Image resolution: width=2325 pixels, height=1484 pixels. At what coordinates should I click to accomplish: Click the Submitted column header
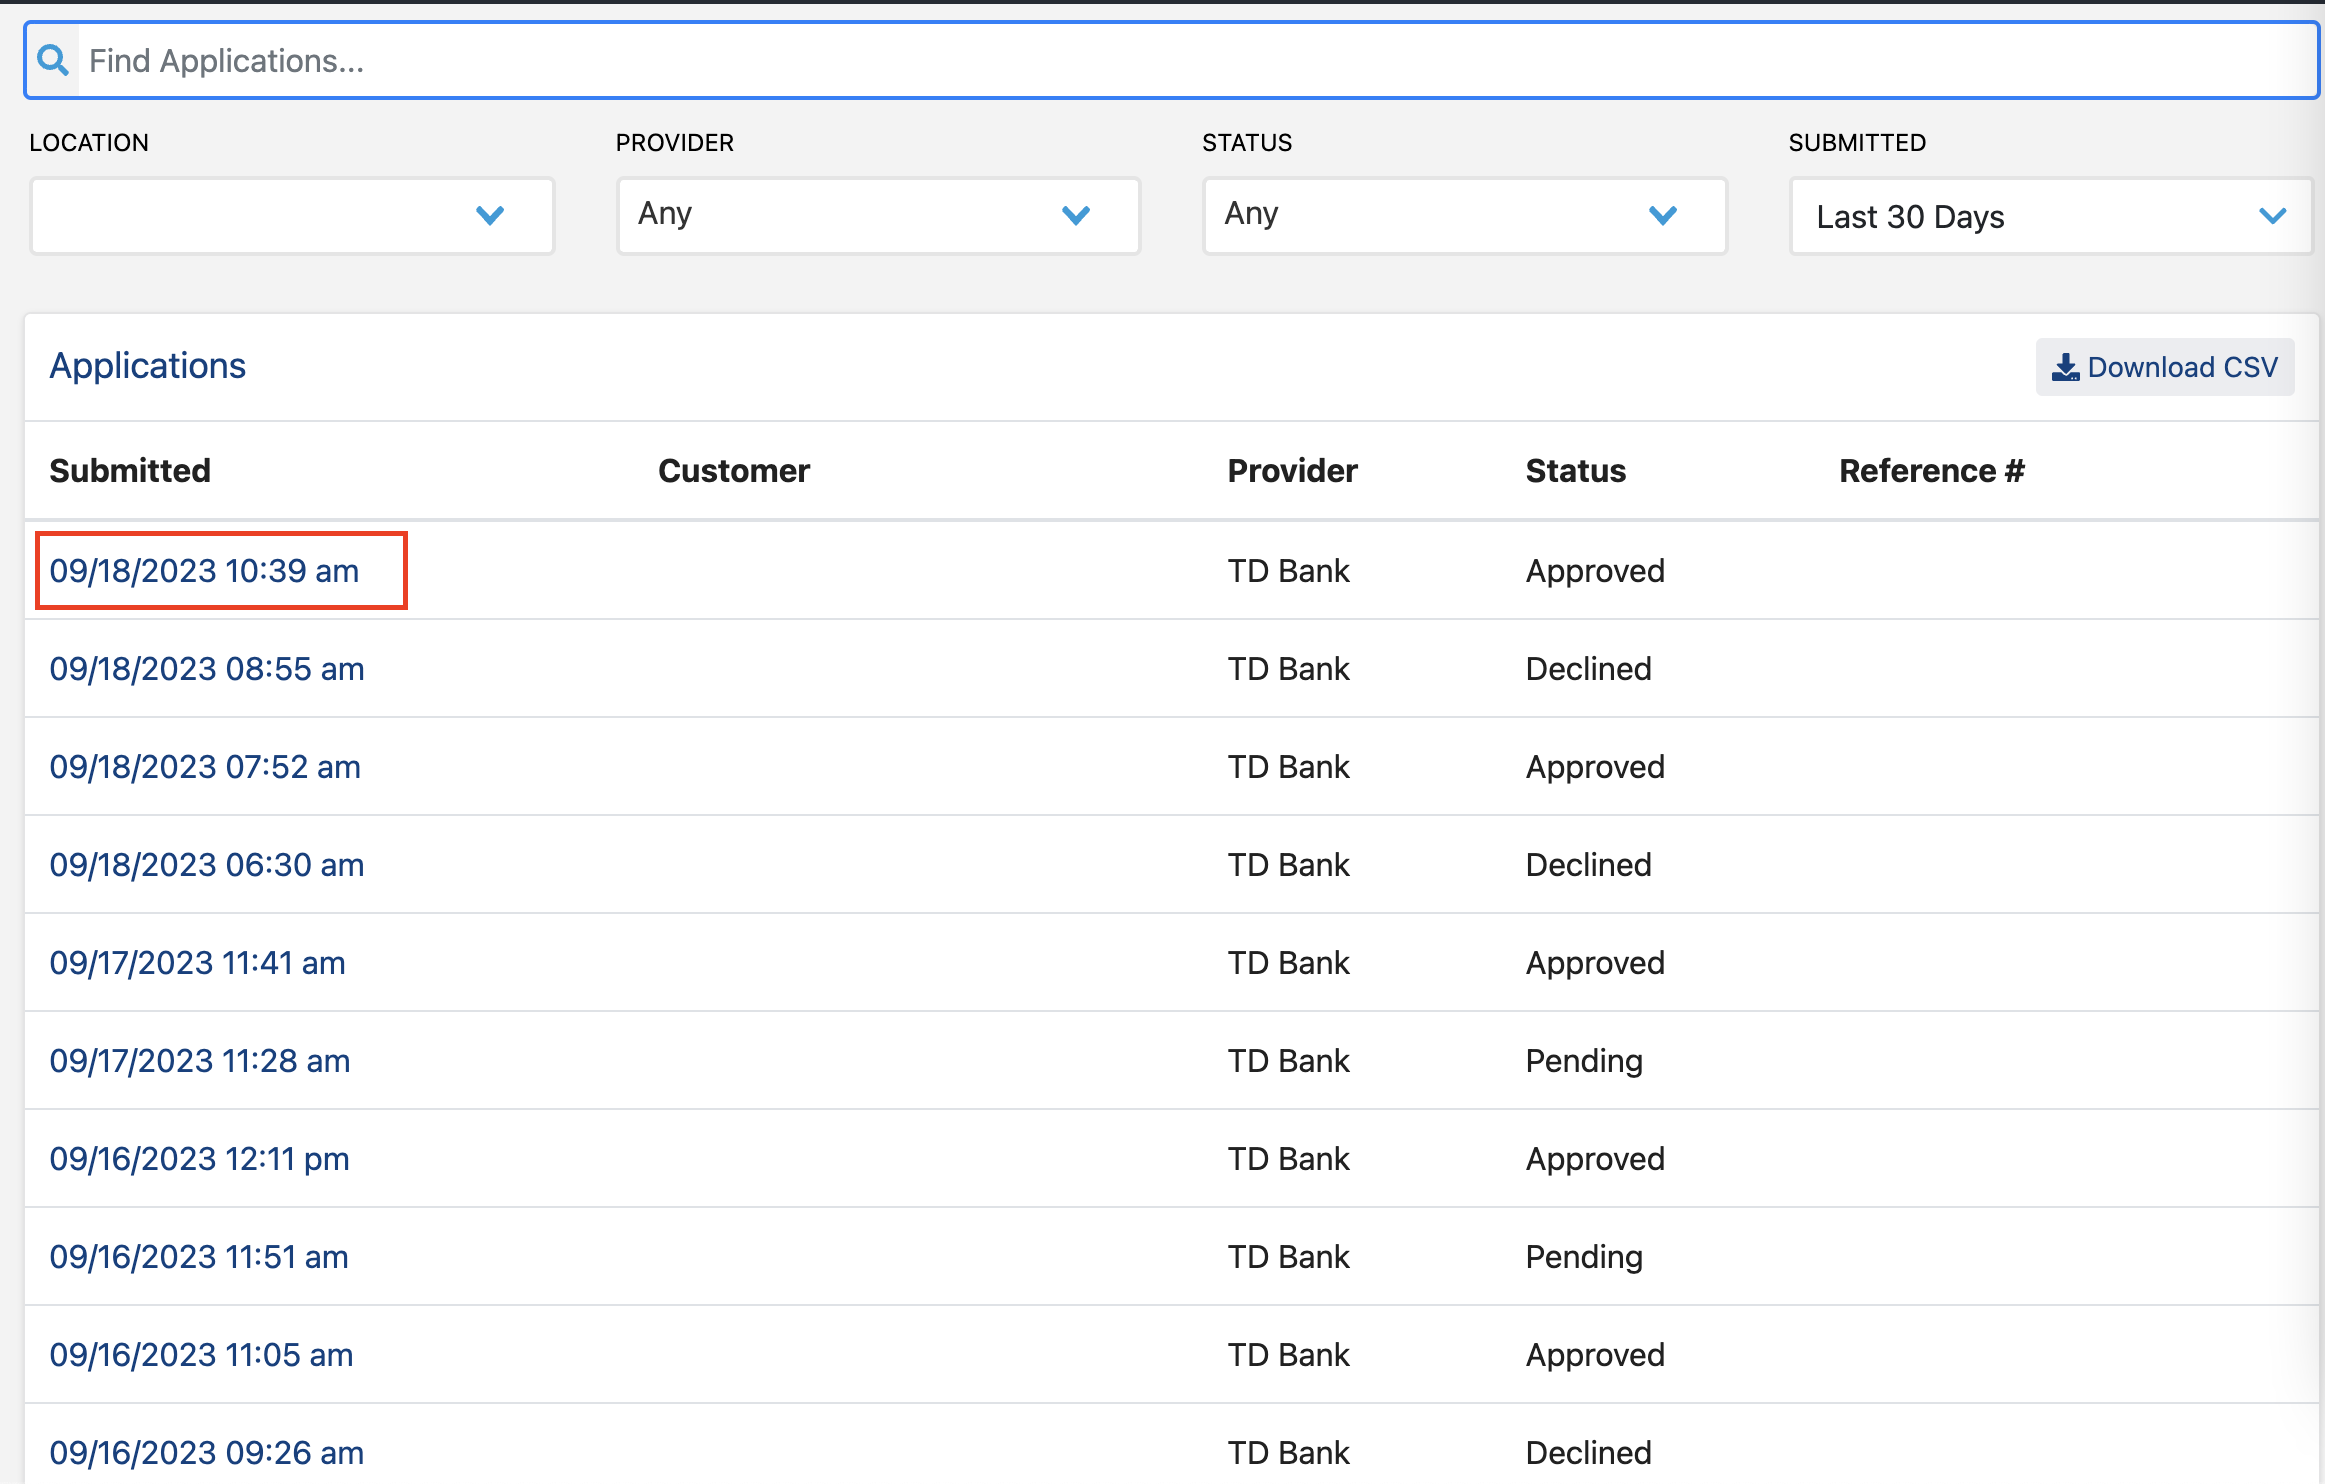click(x=130, y=471)
